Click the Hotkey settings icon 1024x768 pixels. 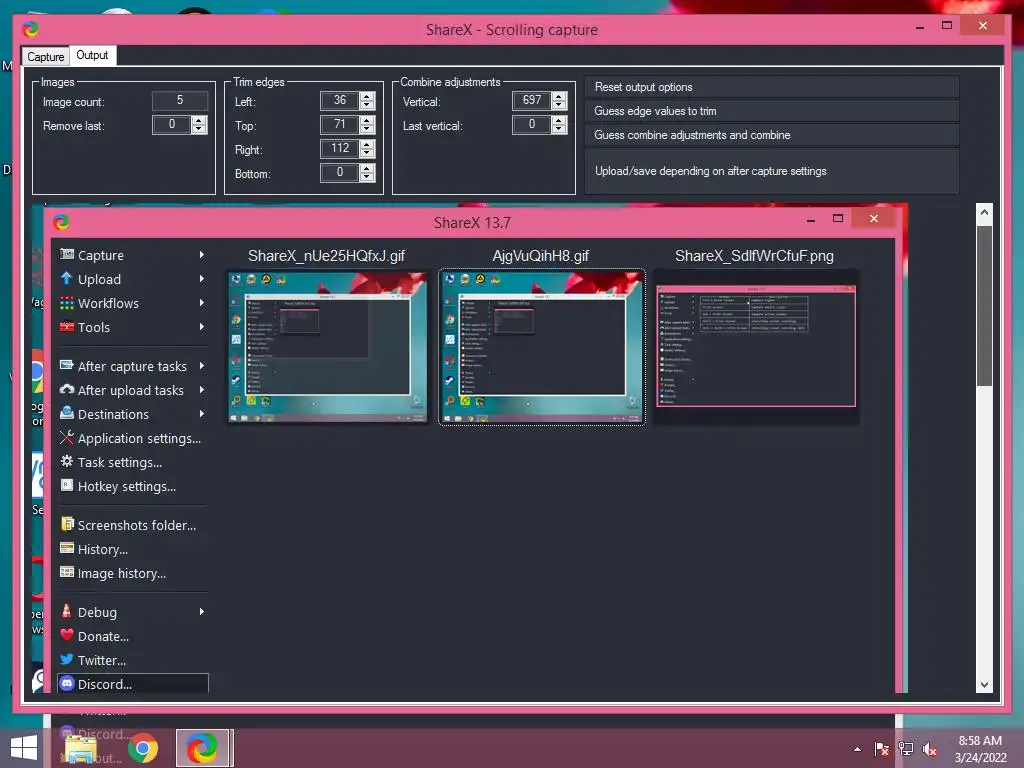click(67, 485)
